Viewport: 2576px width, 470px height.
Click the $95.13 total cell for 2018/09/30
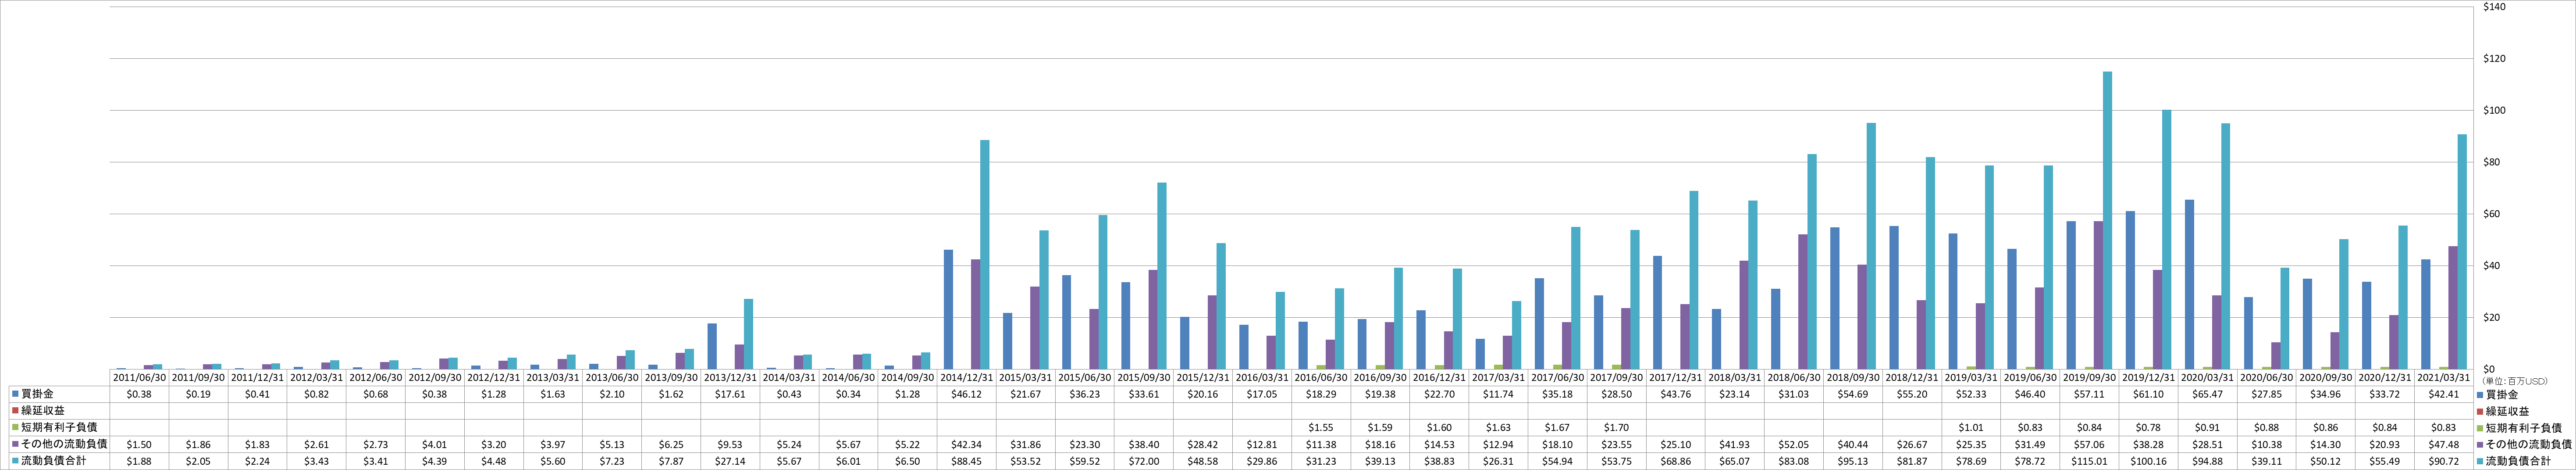tap(1852, 460)
